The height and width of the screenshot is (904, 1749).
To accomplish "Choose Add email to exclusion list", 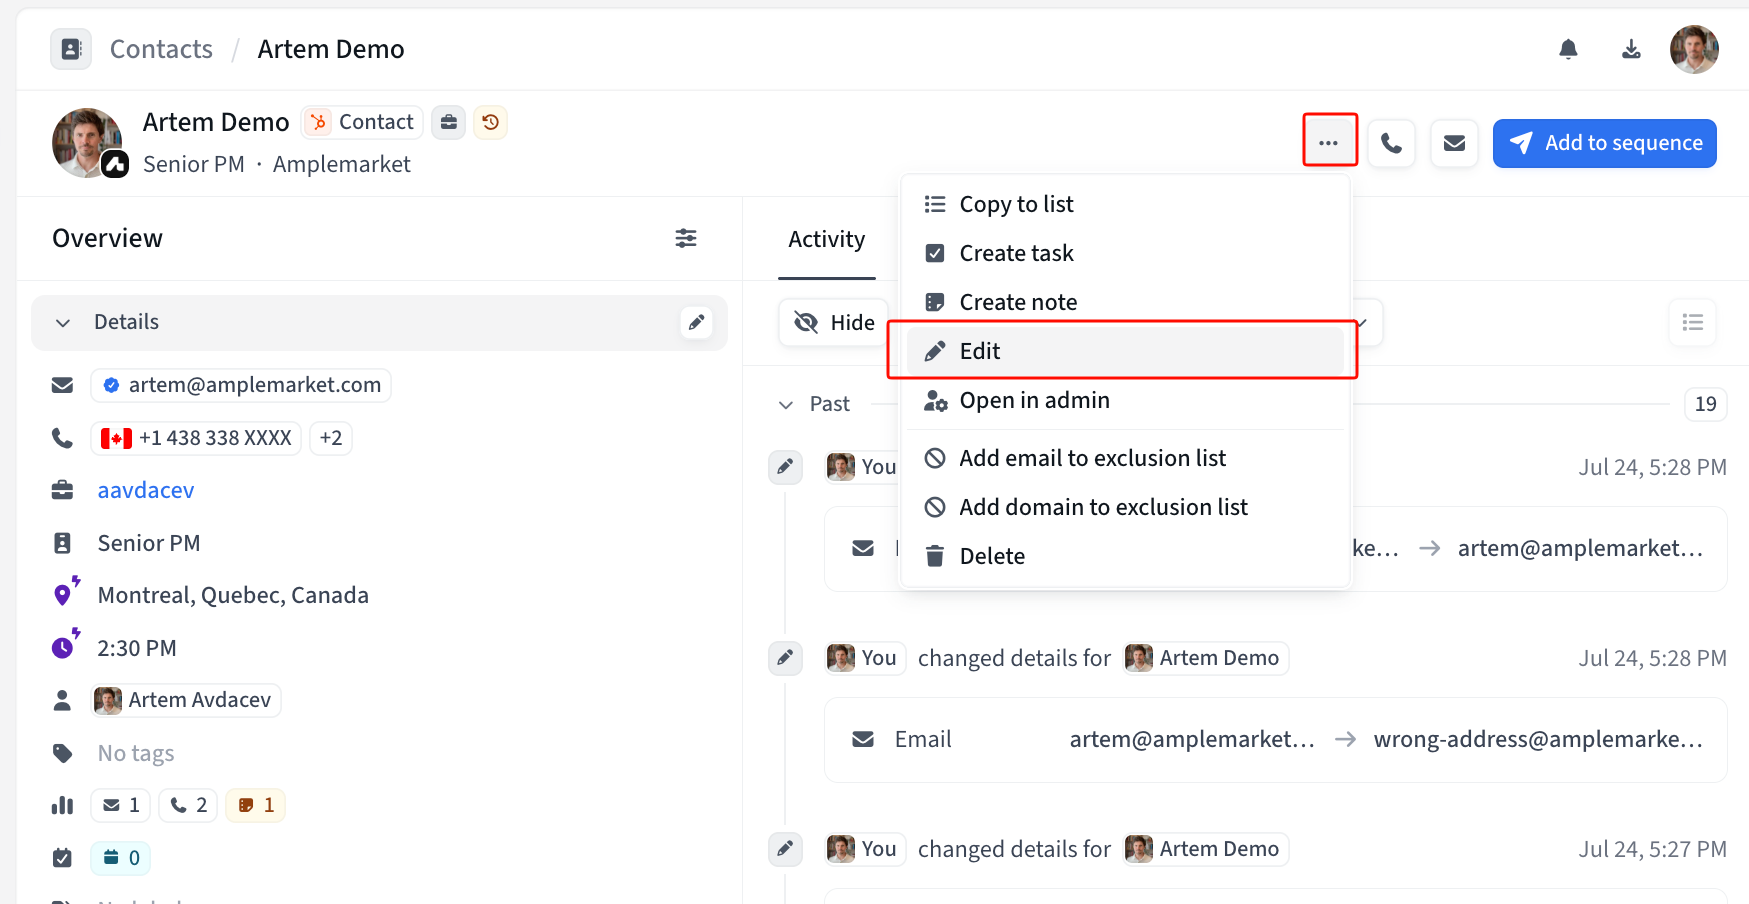I will coord(1125,458).
